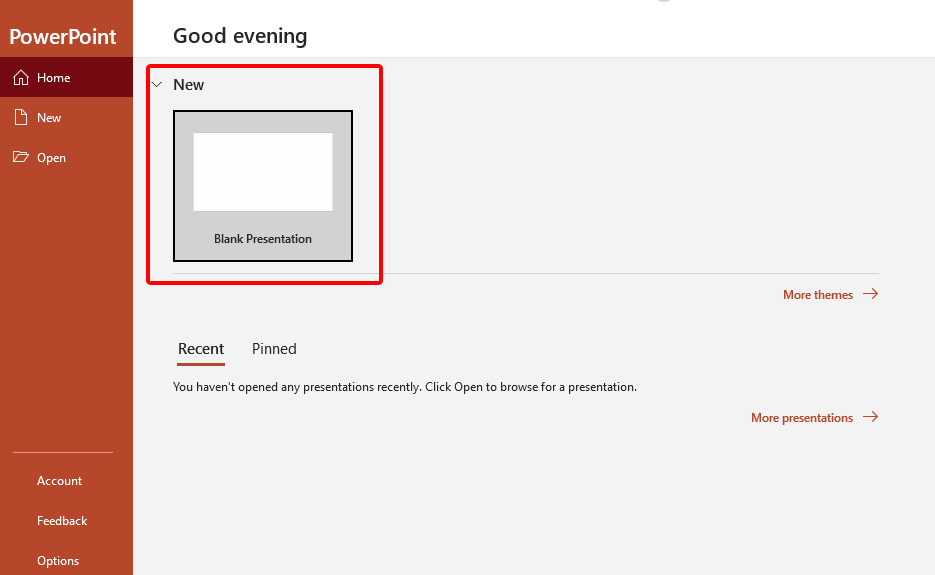Click the 'You haven't opened any presentations' message
The height and width of the screenshot is (575, 935).
tap(405, 387)
